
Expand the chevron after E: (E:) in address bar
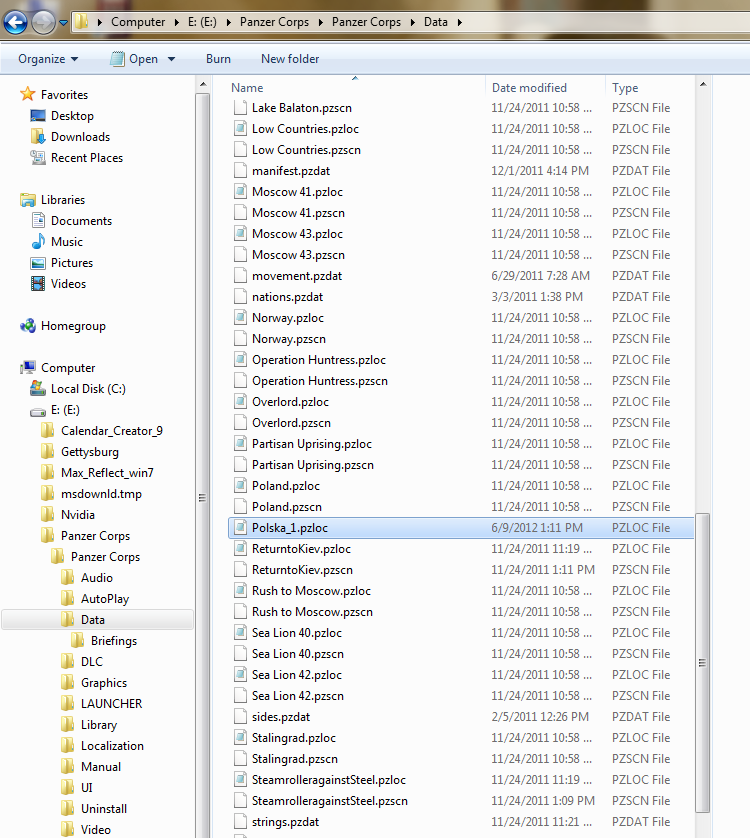click(229, 22)
